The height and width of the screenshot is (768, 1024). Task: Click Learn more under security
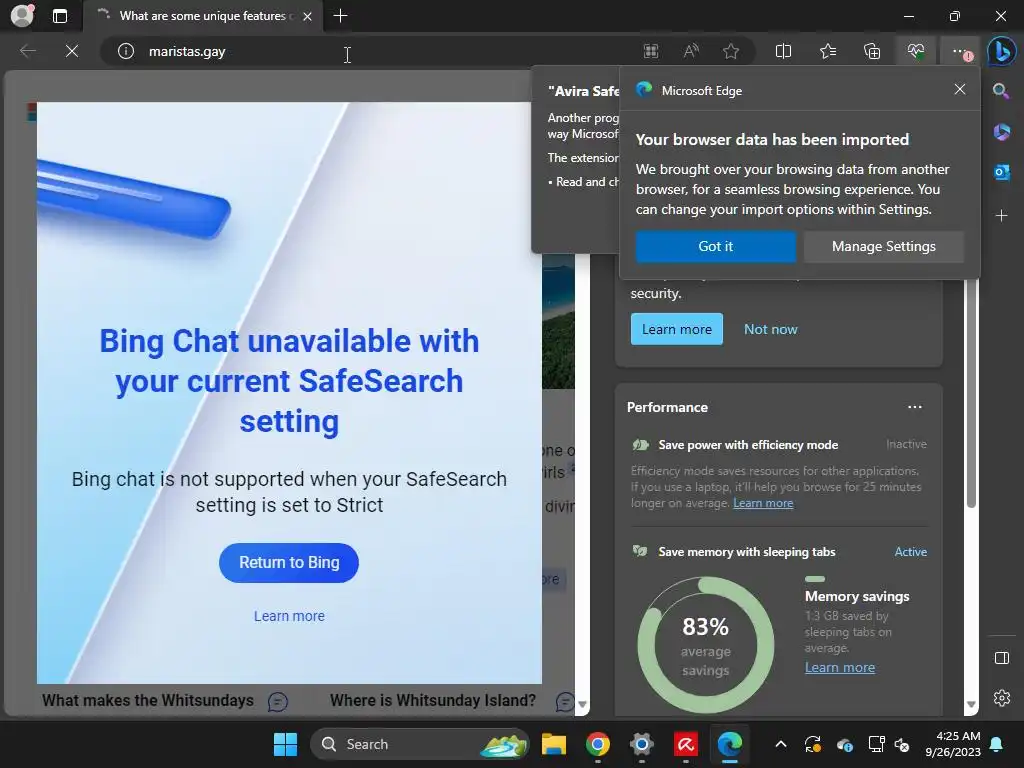click(677, 329)
